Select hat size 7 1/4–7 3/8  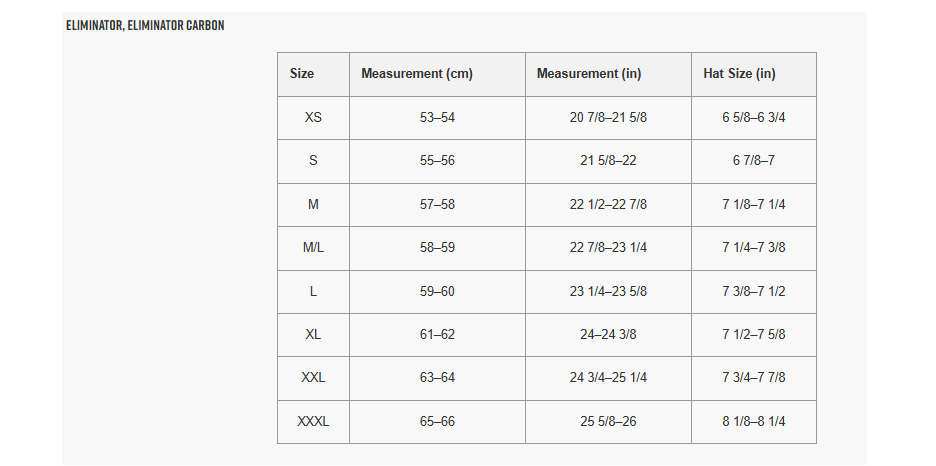(754, 248)
